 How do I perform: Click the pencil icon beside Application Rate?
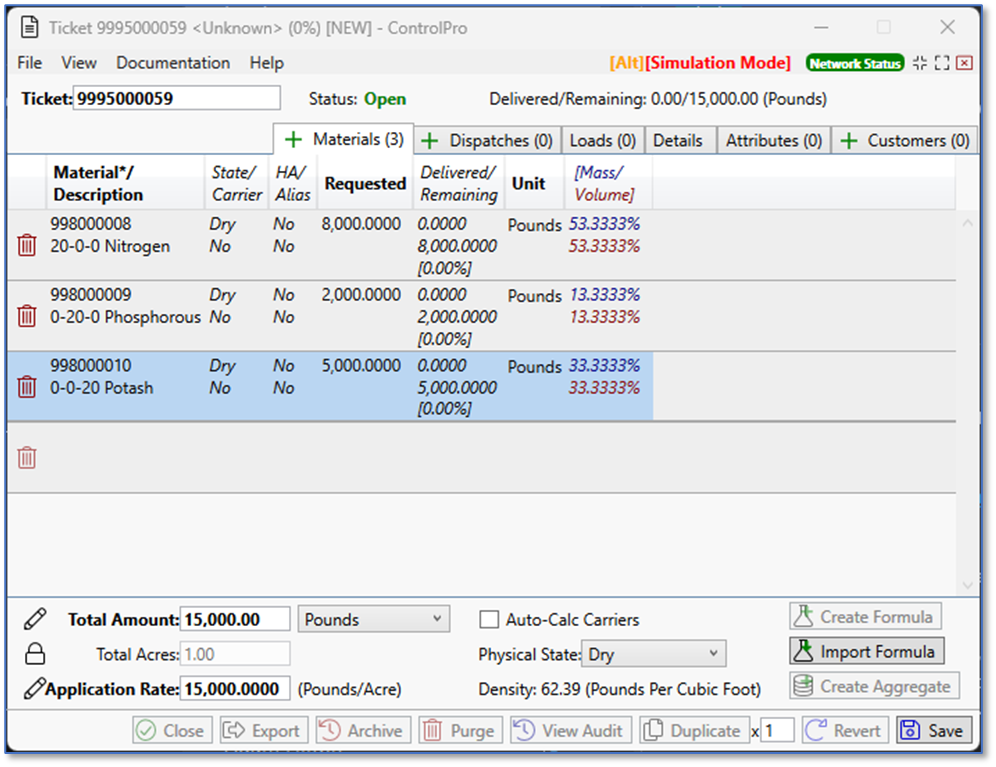tap(34, 688)
